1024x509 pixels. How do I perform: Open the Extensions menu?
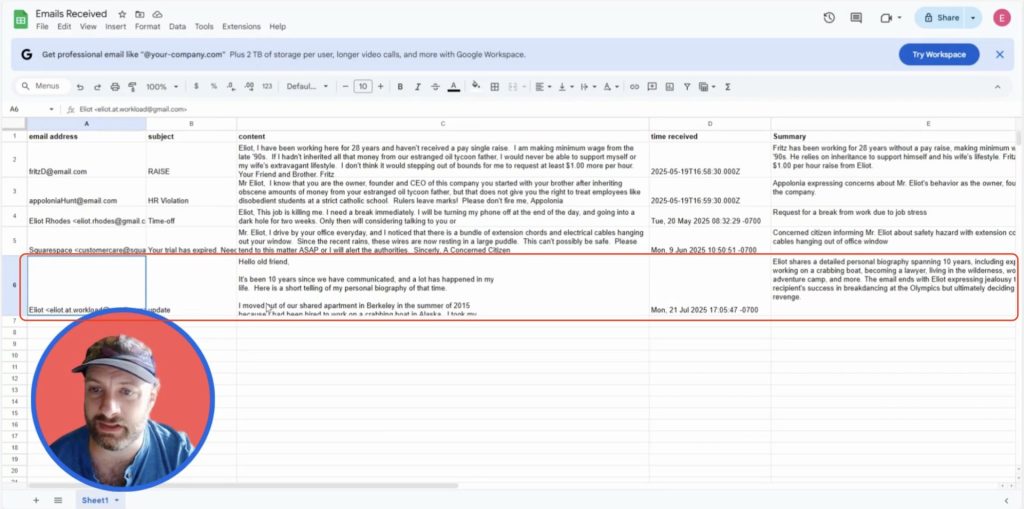241,27
